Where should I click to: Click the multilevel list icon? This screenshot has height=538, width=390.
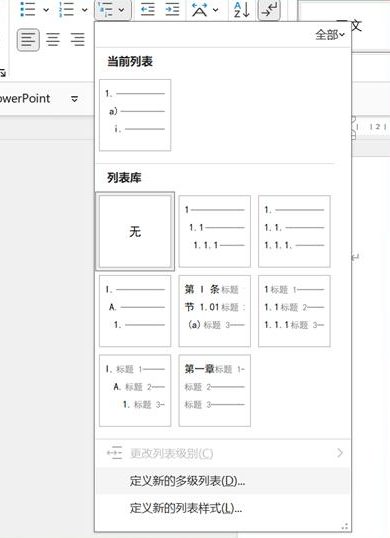105,9
